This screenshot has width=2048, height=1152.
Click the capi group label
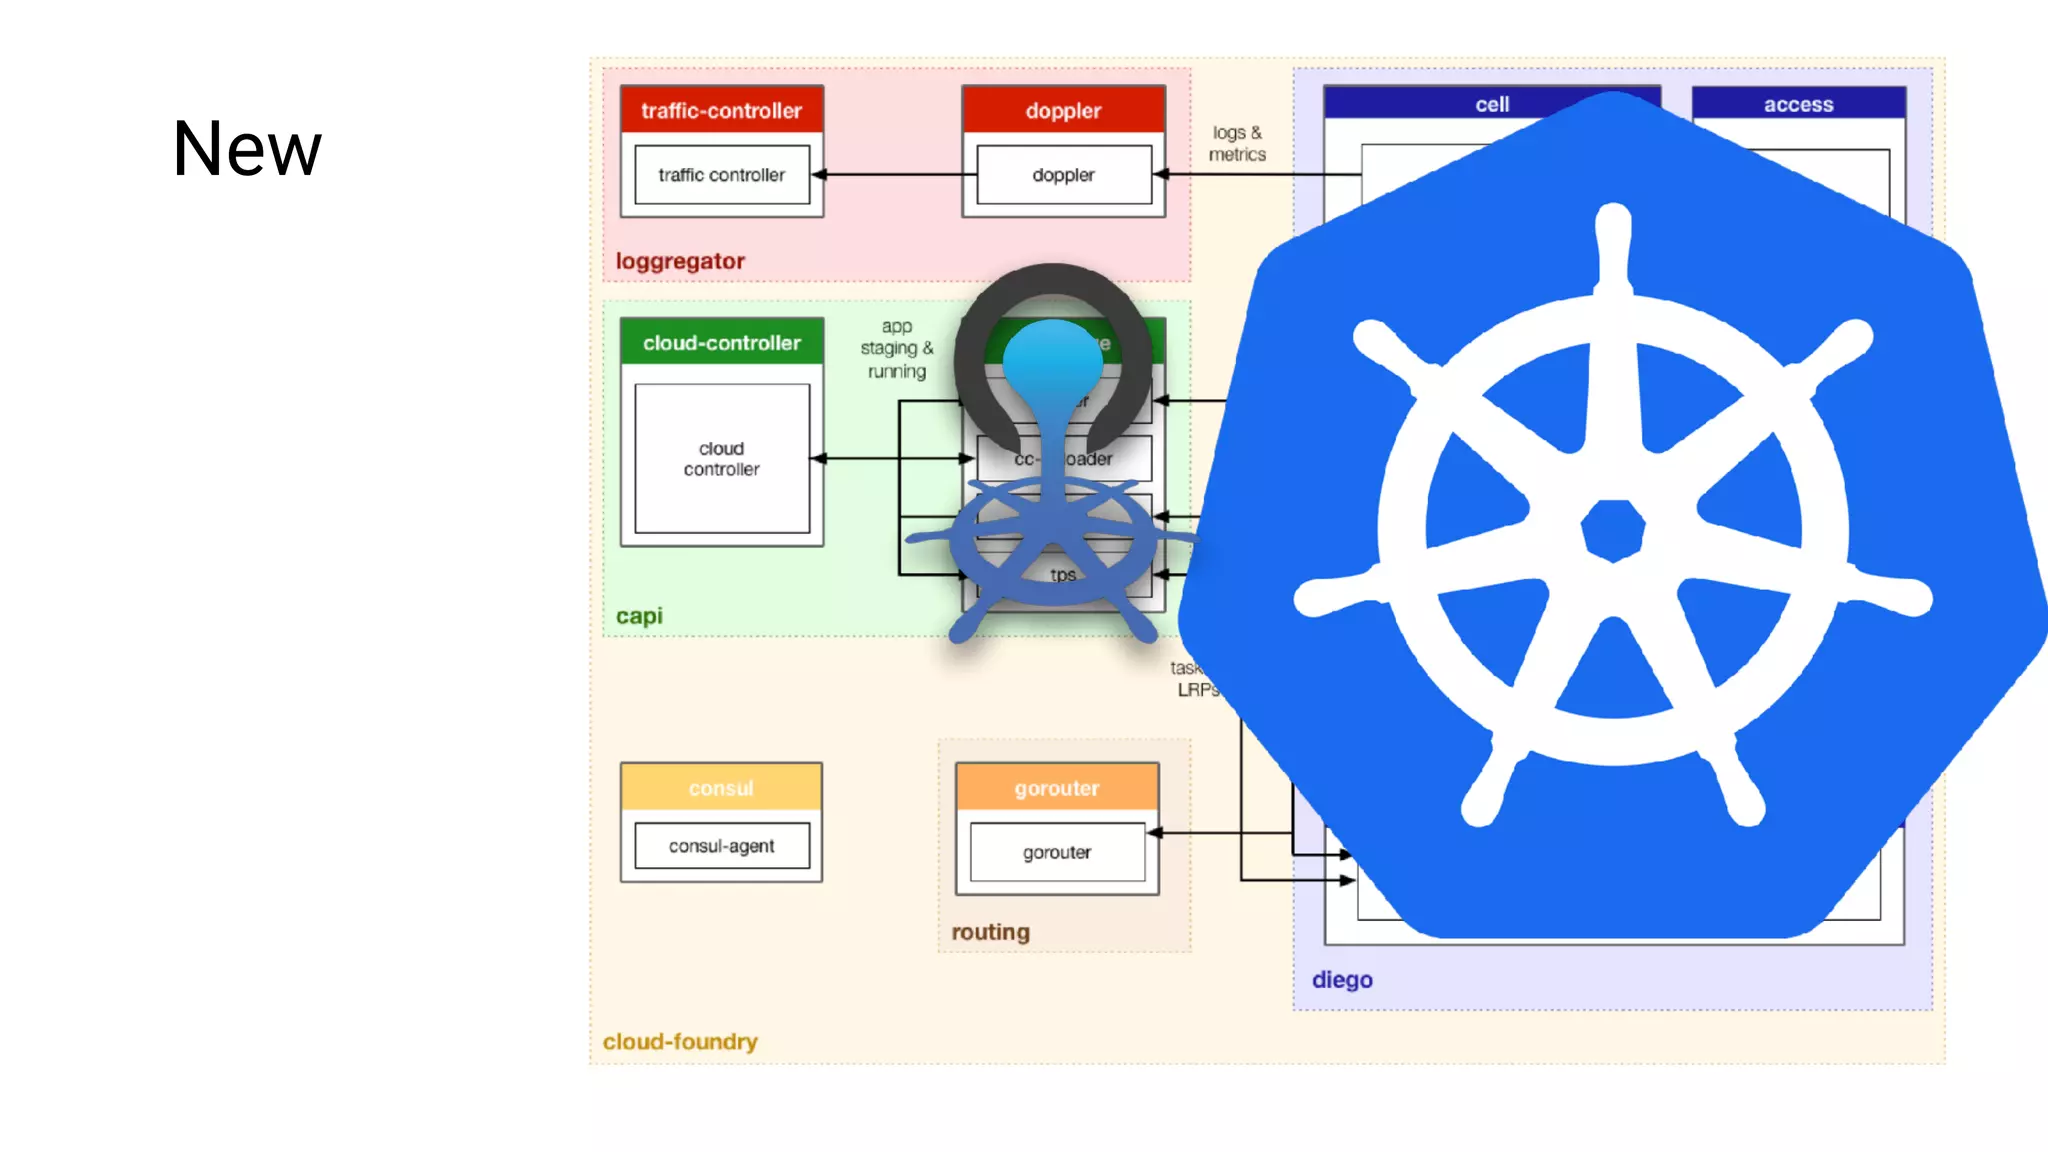(x=639, y=616)
